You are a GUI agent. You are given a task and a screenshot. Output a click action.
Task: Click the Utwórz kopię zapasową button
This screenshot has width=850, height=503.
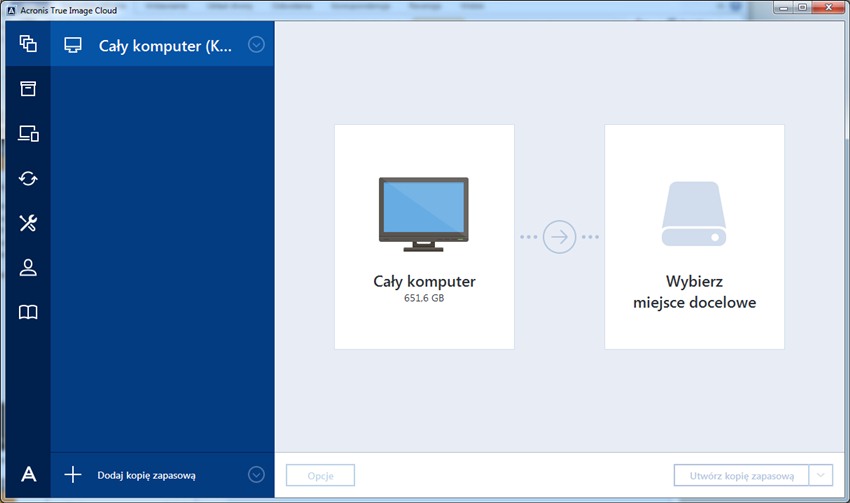click(x=742, y=475)
